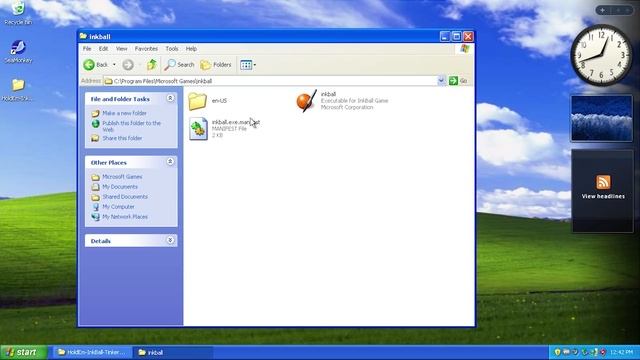The image size is (640, 360).
Task: Expand the address bar dropdown arrow
Action: pyautogui.click(x=441, y=81)
